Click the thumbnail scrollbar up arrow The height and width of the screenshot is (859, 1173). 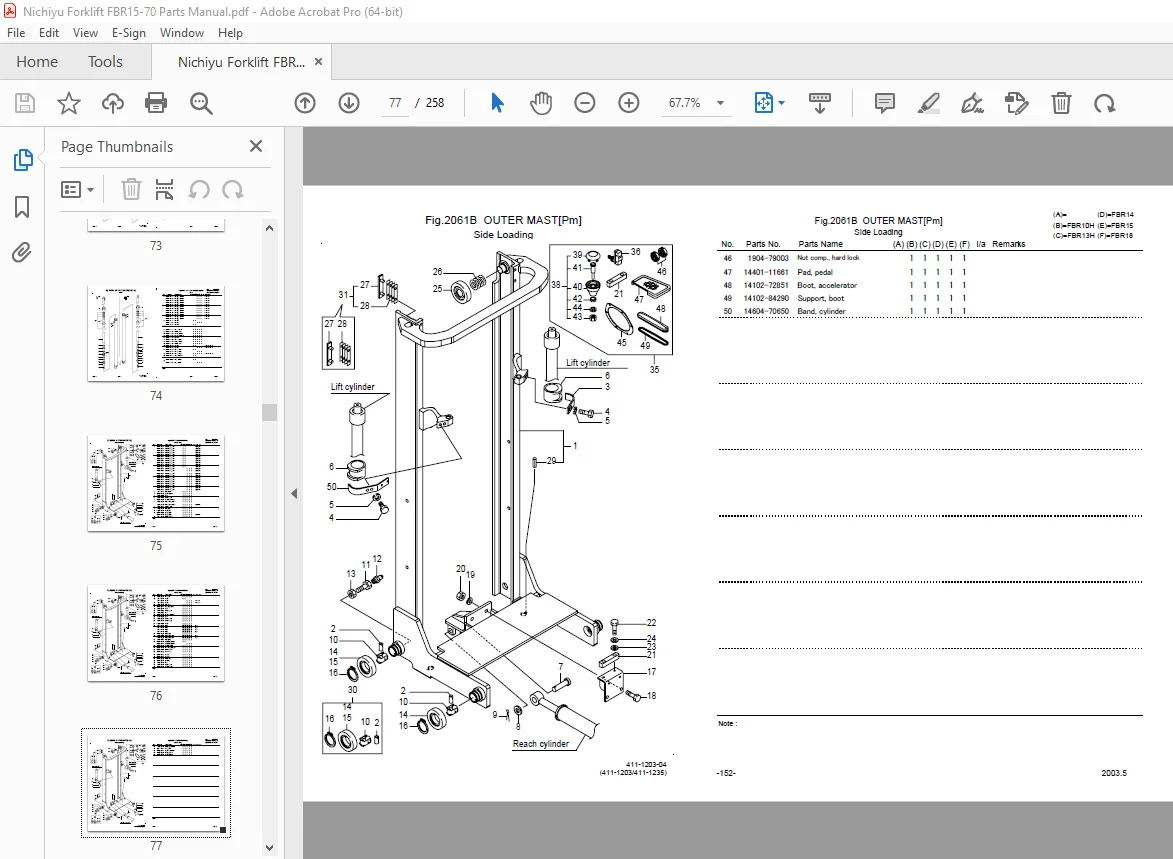[x=269, y=228]
